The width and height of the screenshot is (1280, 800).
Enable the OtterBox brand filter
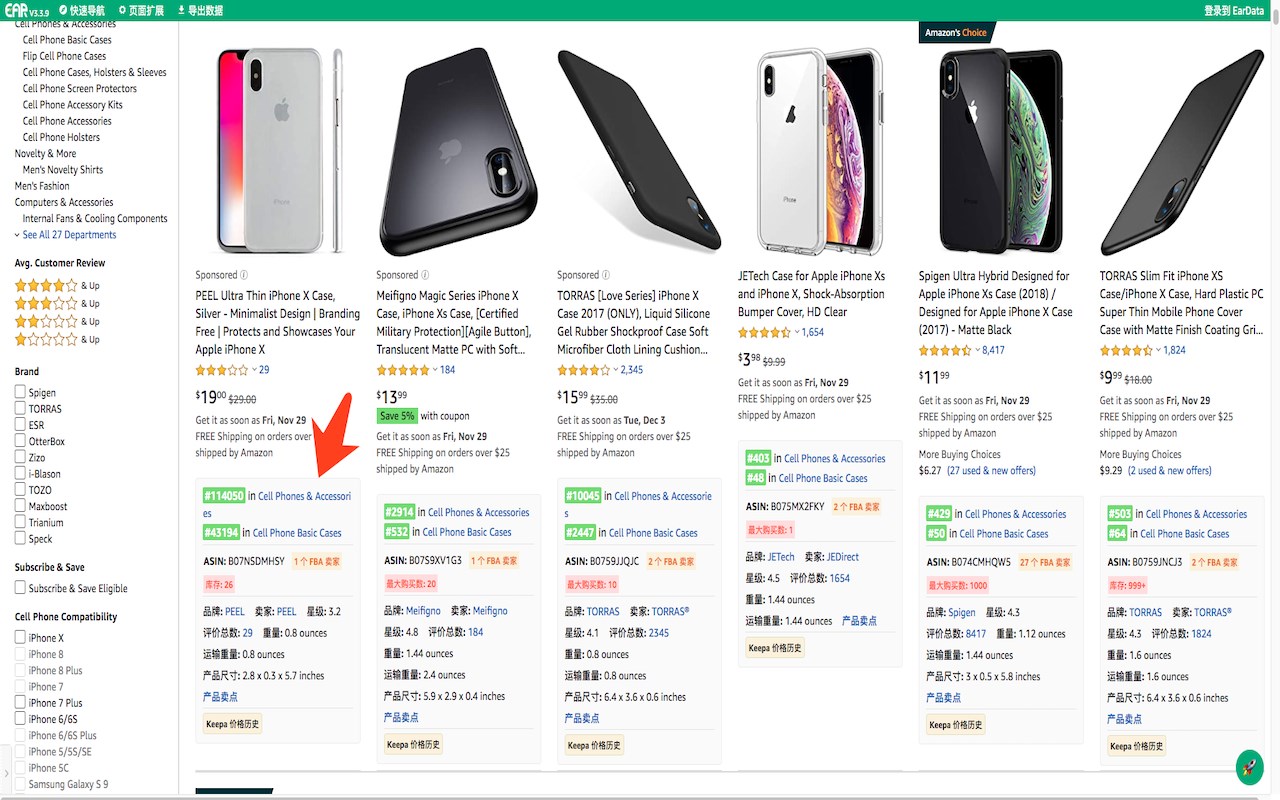pos(20,441)
